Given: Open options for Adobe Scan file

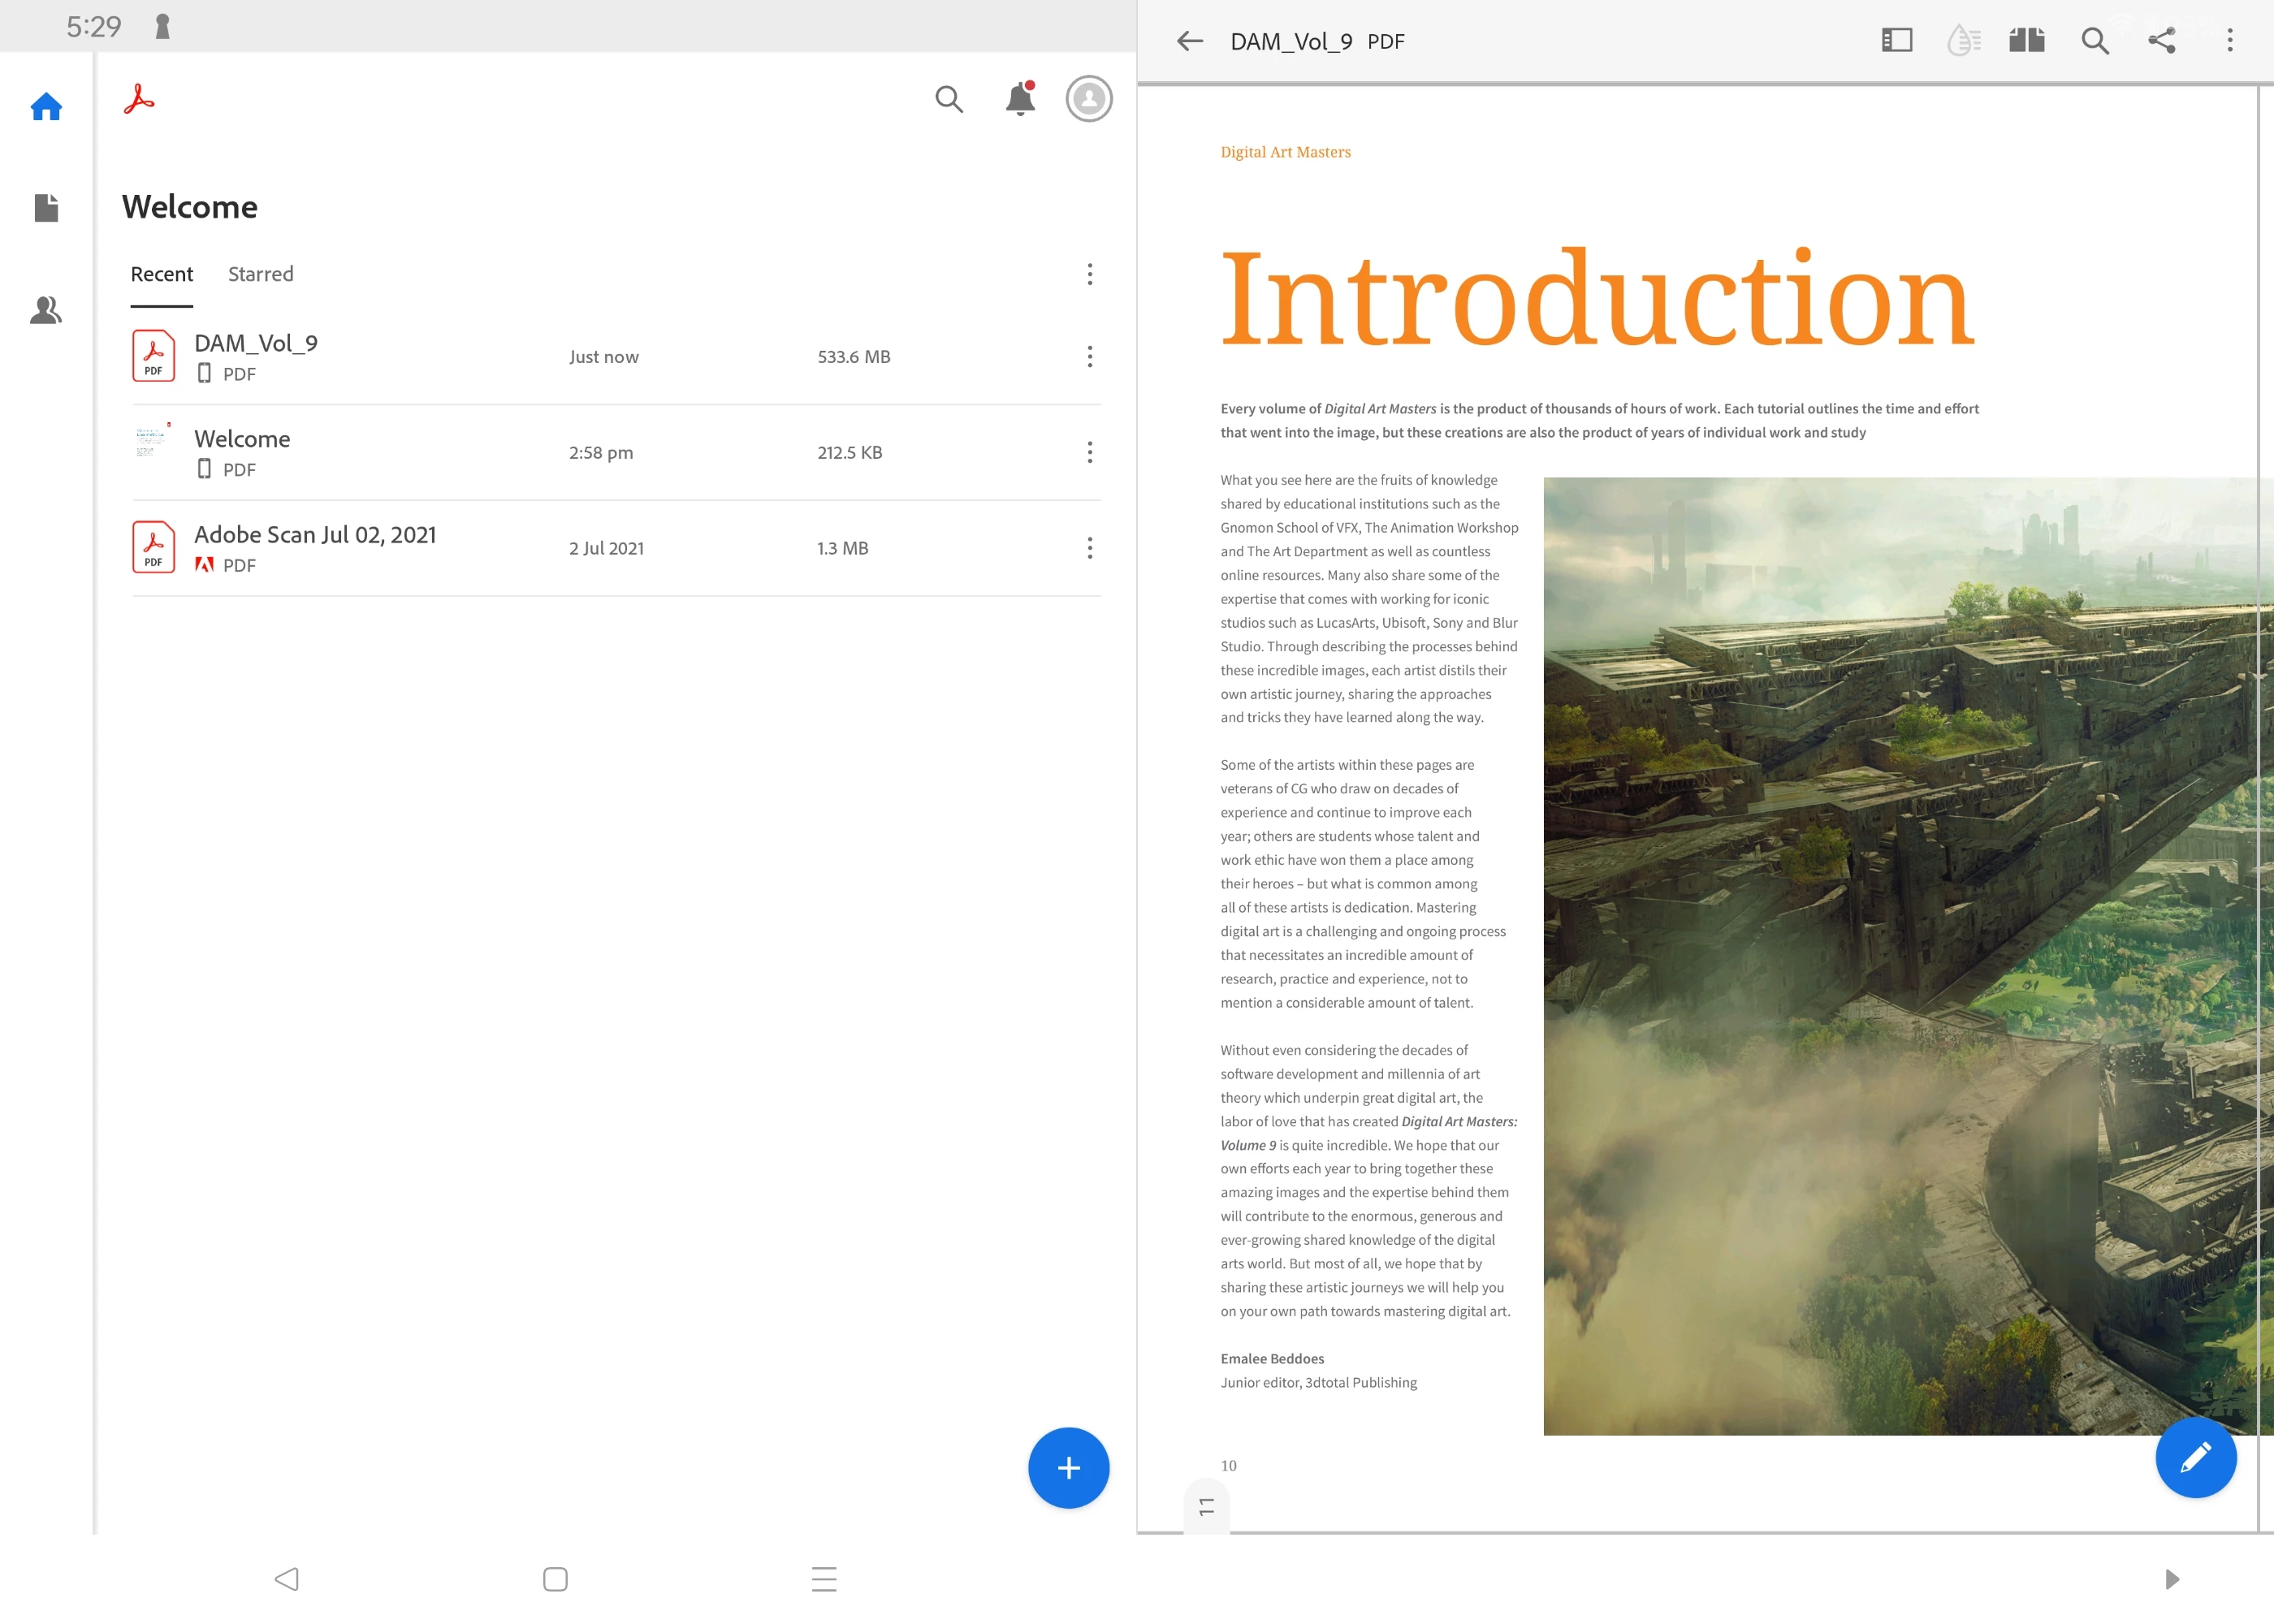Looking at the screenshot, I should pyautogui.click(x=1089, y=548).
